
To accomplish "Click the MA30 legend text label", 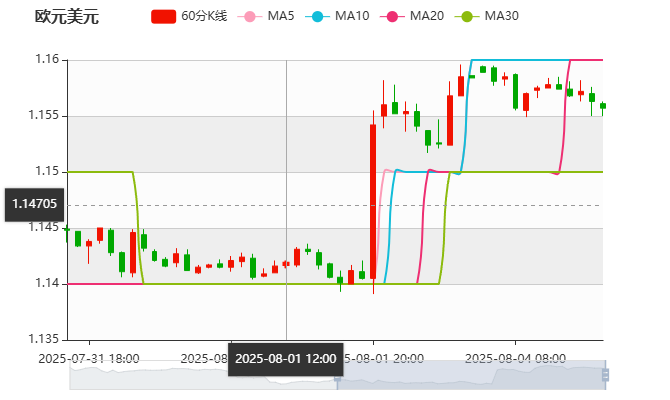I will pos(501,16).
